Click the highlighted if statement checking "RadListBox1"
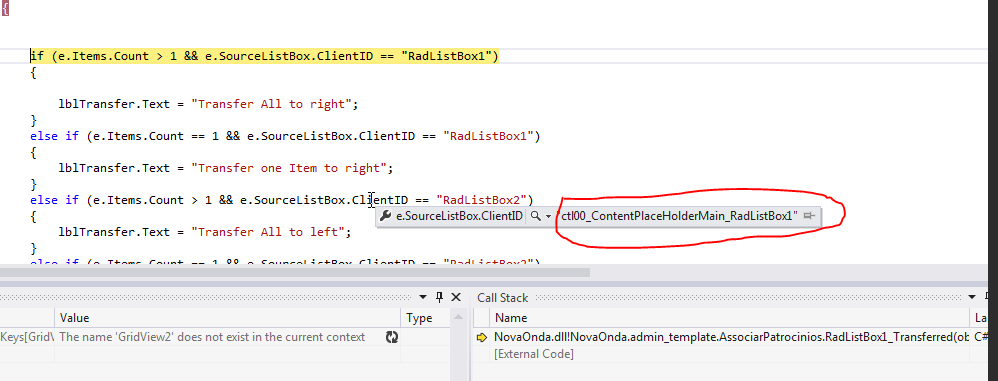Viewport: 998px width, 381px height. pos(264,56)
